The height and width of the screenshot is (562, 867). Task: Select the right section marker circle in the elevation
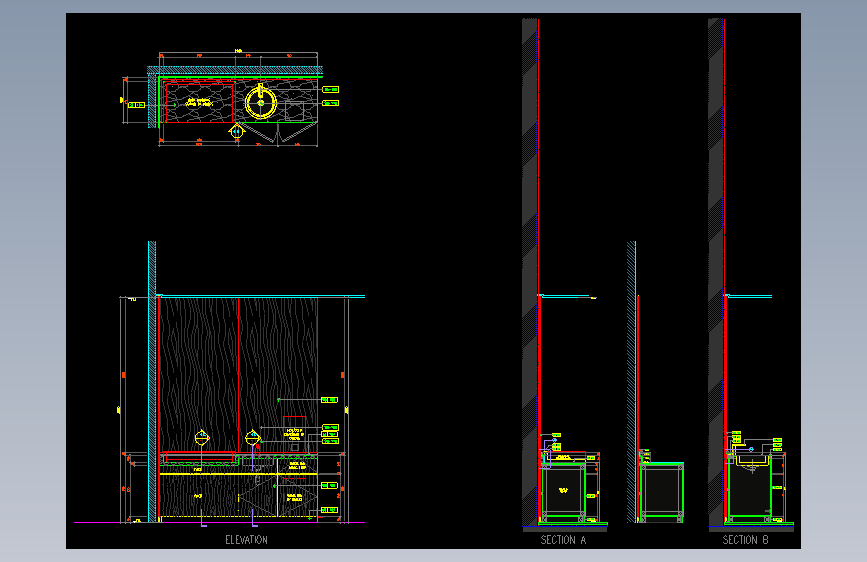click(253, 438)
